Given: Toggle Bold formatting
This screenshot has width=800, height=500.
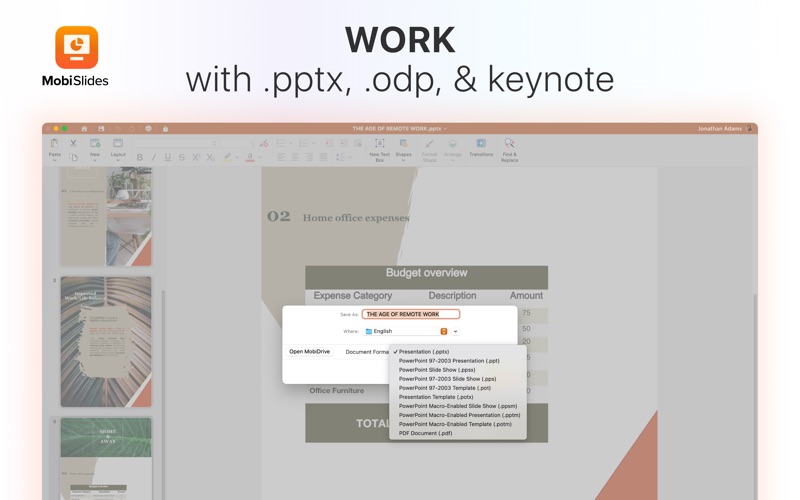Looking at the screenshot, I should 139,158.
